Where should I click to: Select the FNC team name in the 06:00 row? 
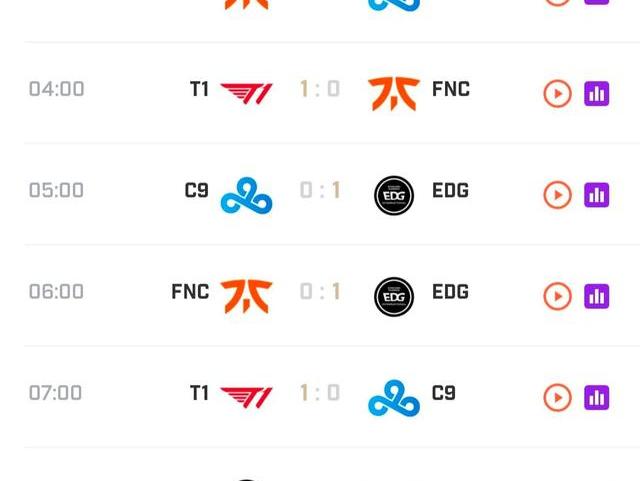[190, 292]
